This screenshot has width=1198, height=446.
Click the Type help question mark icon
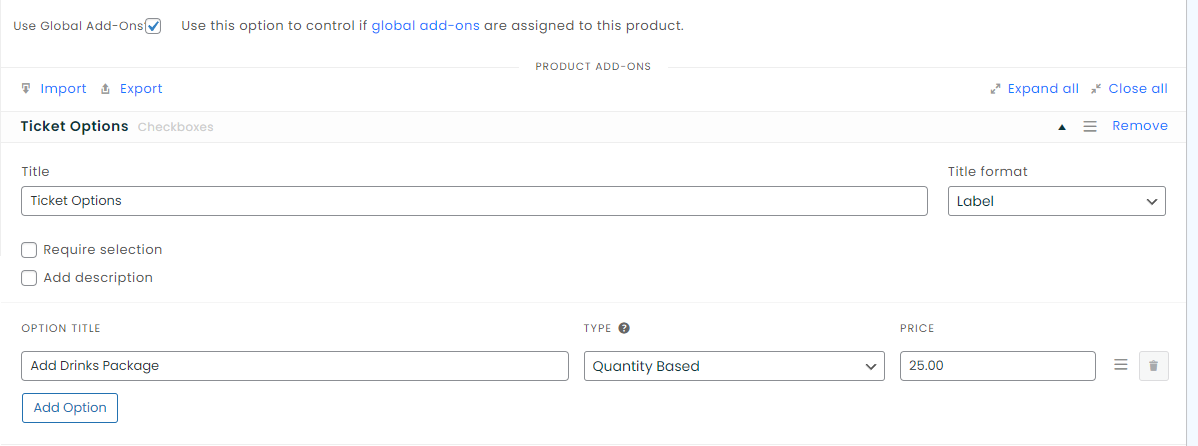click(x=624, y=328)
